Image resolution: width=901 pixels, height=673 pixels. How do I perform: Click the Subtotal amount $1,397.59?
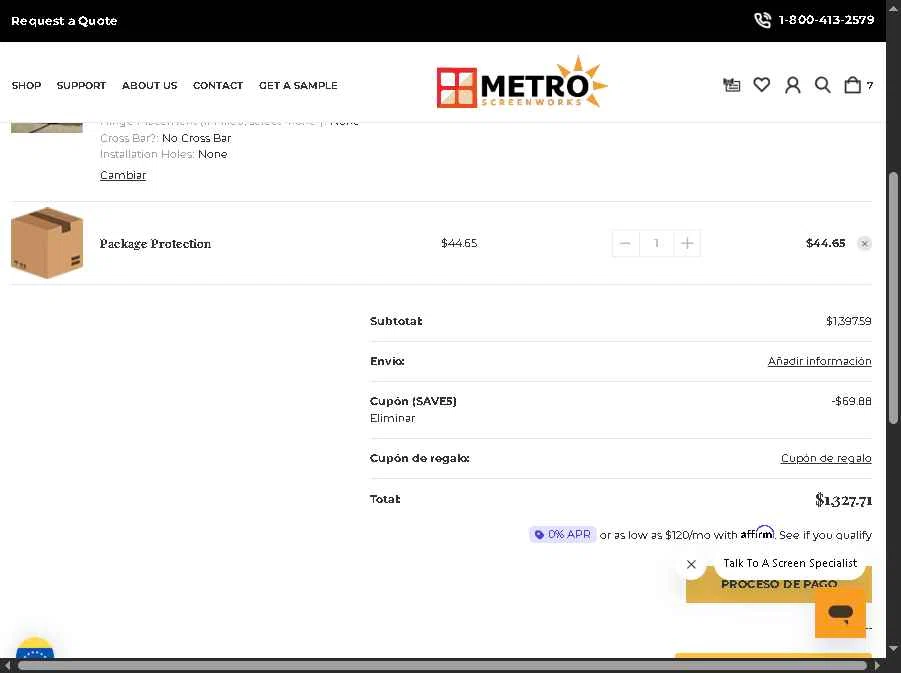pyautogui.click(x=849, y=321)
